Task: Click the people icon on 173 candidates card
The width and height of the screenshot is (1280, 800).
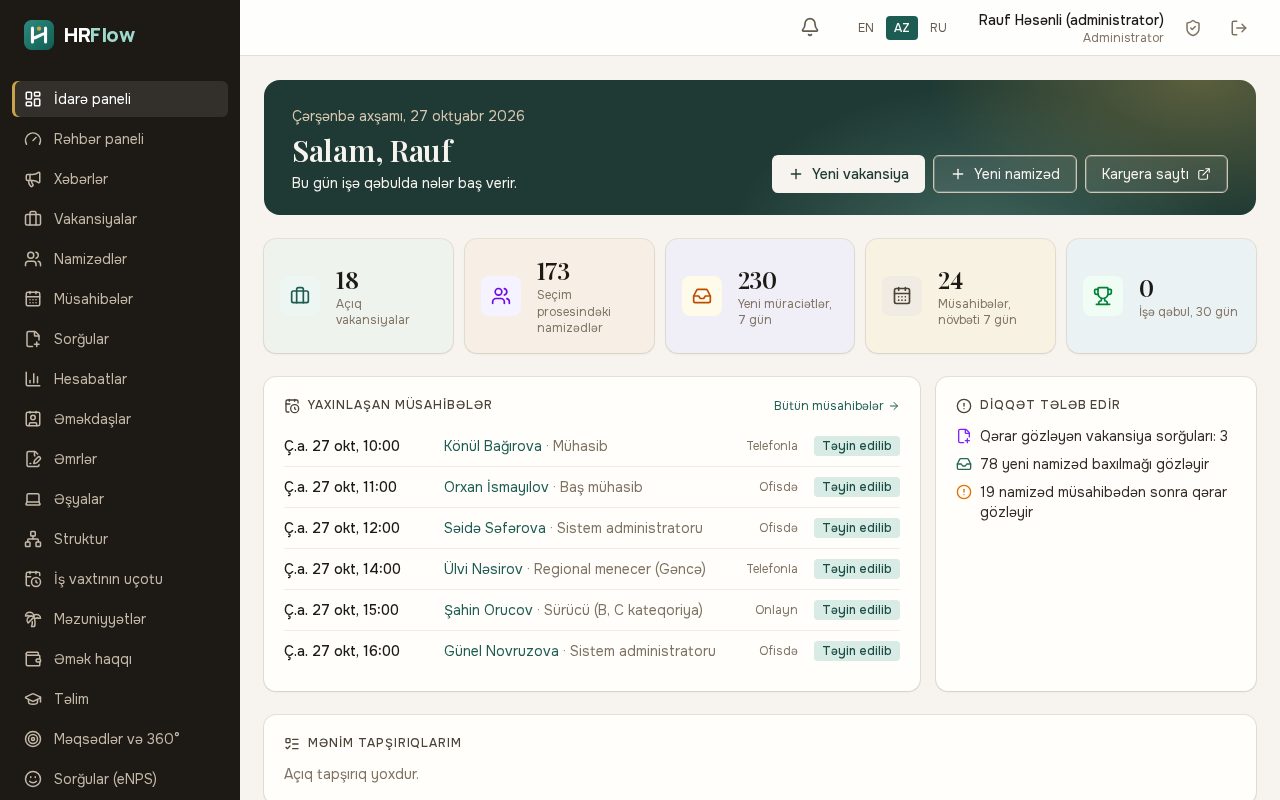Action: (x=501, y=296)
